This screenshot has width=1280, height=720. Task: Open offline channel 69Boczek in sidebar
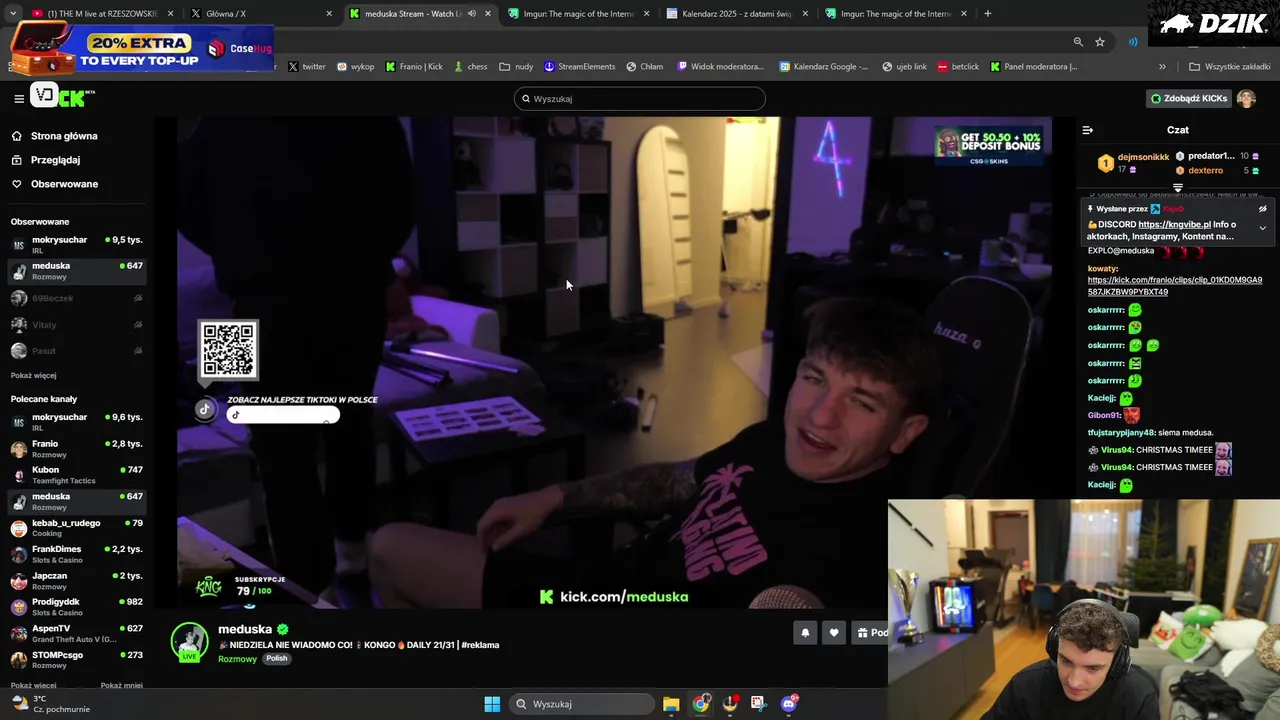76,298
